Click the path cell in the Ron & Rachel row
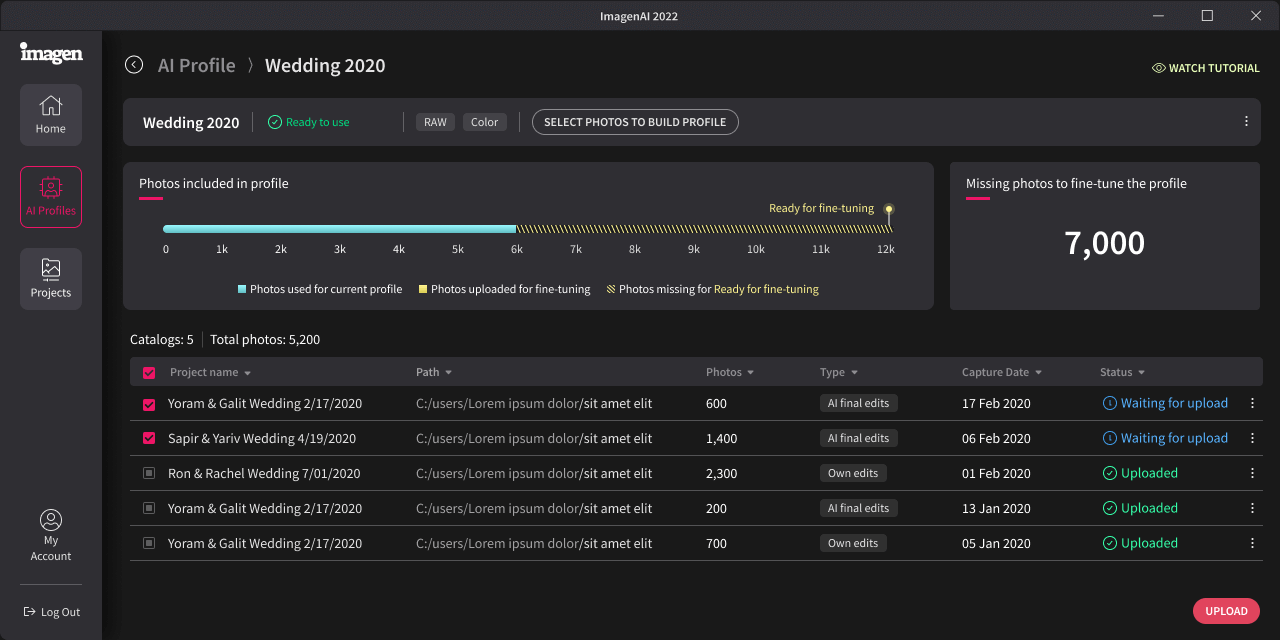This screenshot has width=1280, height=640. click(534, 473)
